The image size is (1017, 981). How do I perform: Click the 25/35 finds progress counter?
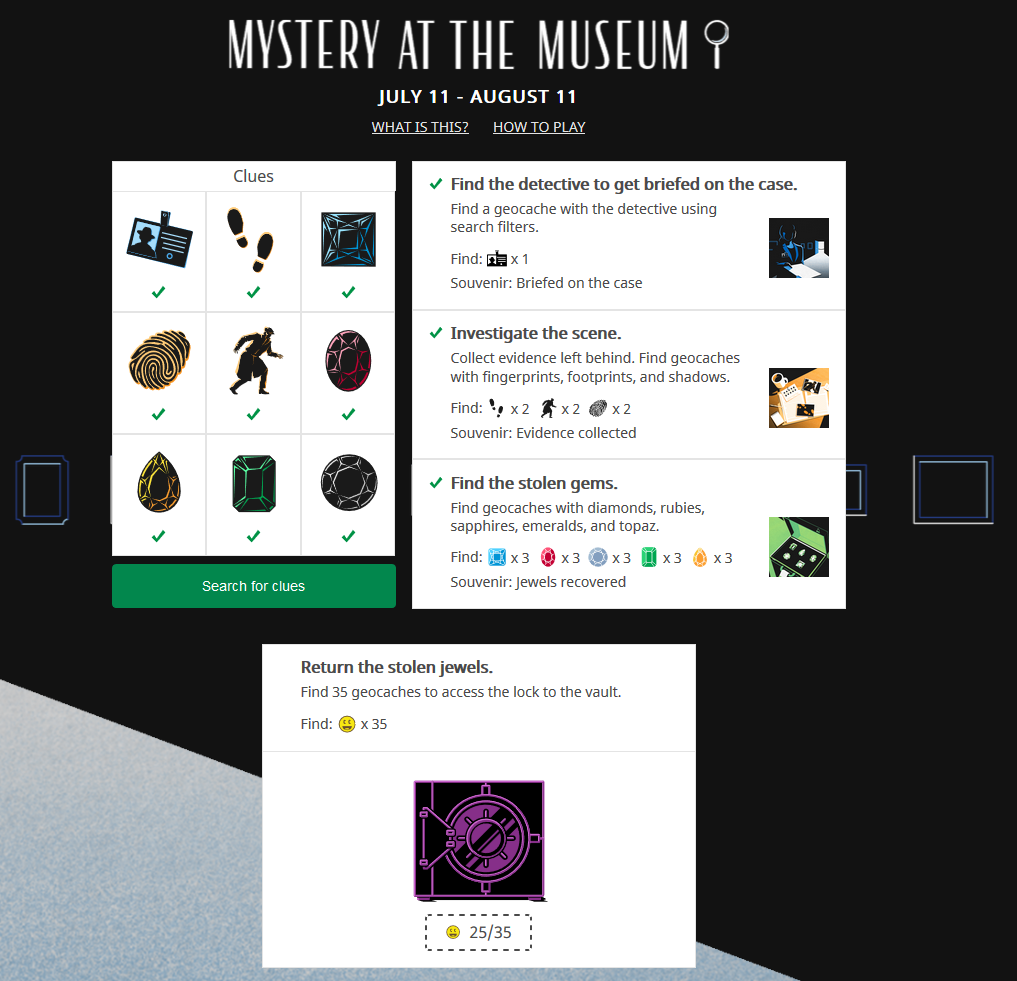(479, 932)
